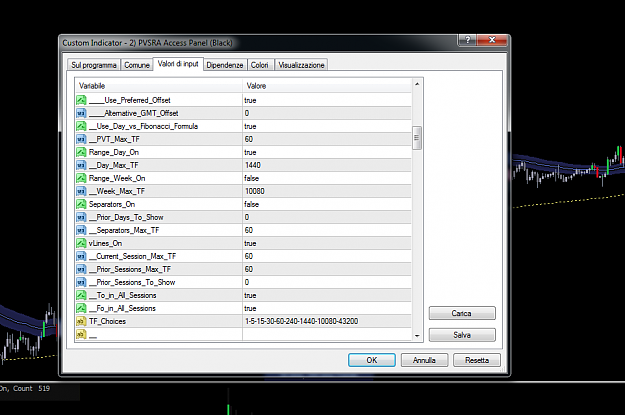Viewport: 625px width, 415px height.
Task: Open the Sul programma tab
Action: point(94,65)
